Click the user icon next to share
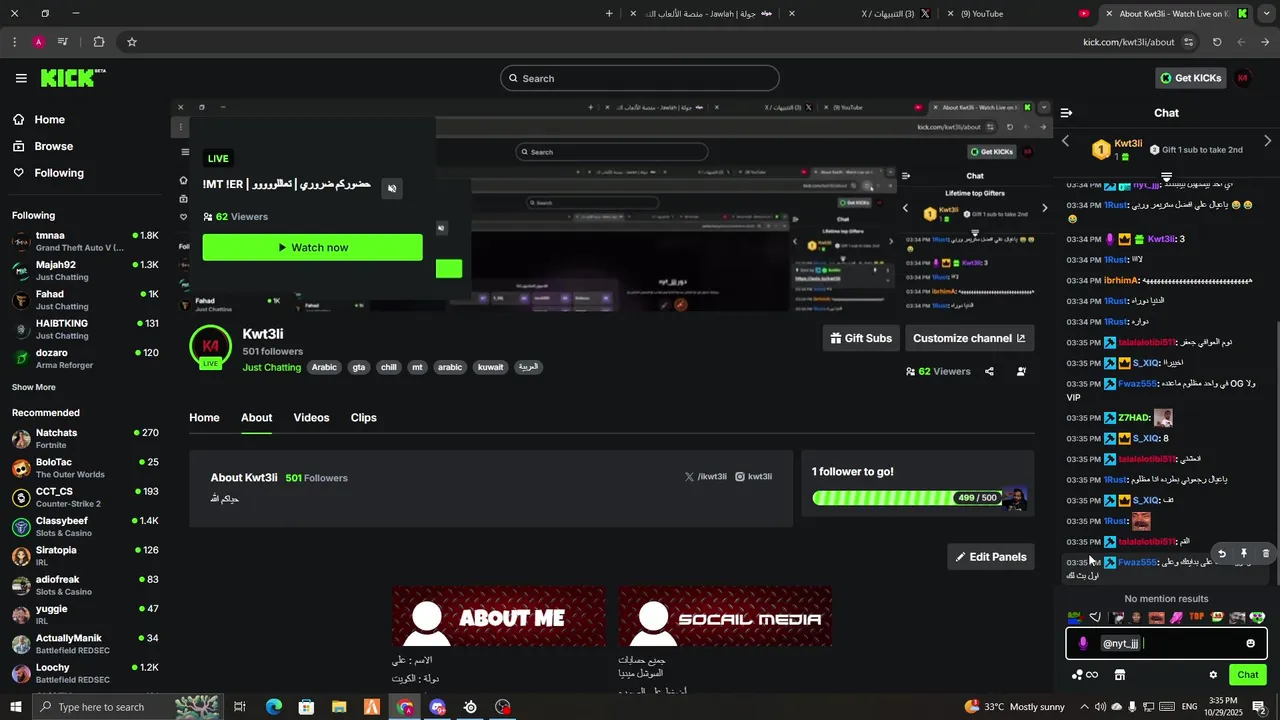1280x720 pixels. [x=1021, y=371]
